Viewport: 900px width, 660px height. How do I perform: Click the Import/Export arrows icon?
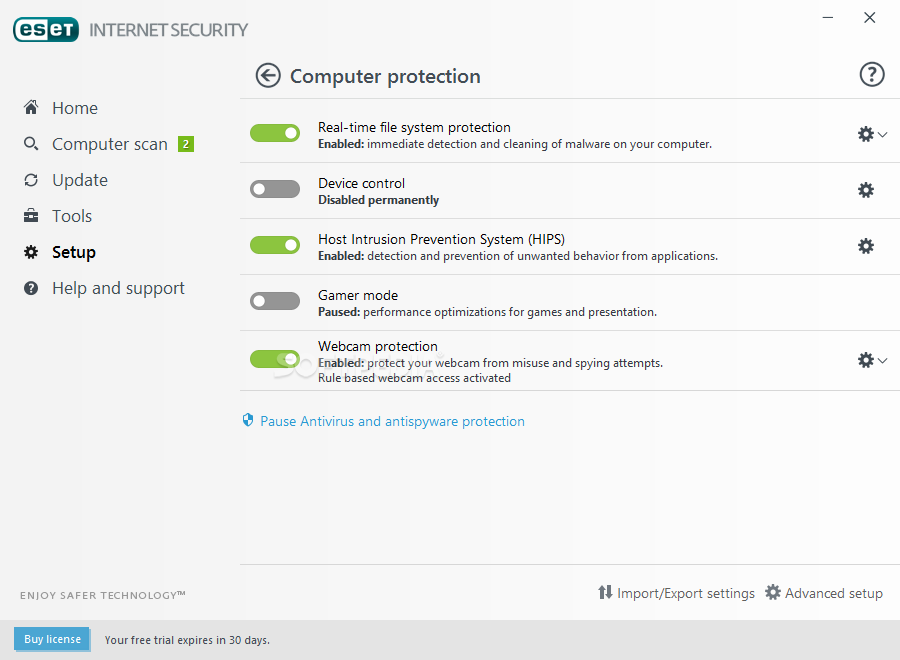coord(605,592)
